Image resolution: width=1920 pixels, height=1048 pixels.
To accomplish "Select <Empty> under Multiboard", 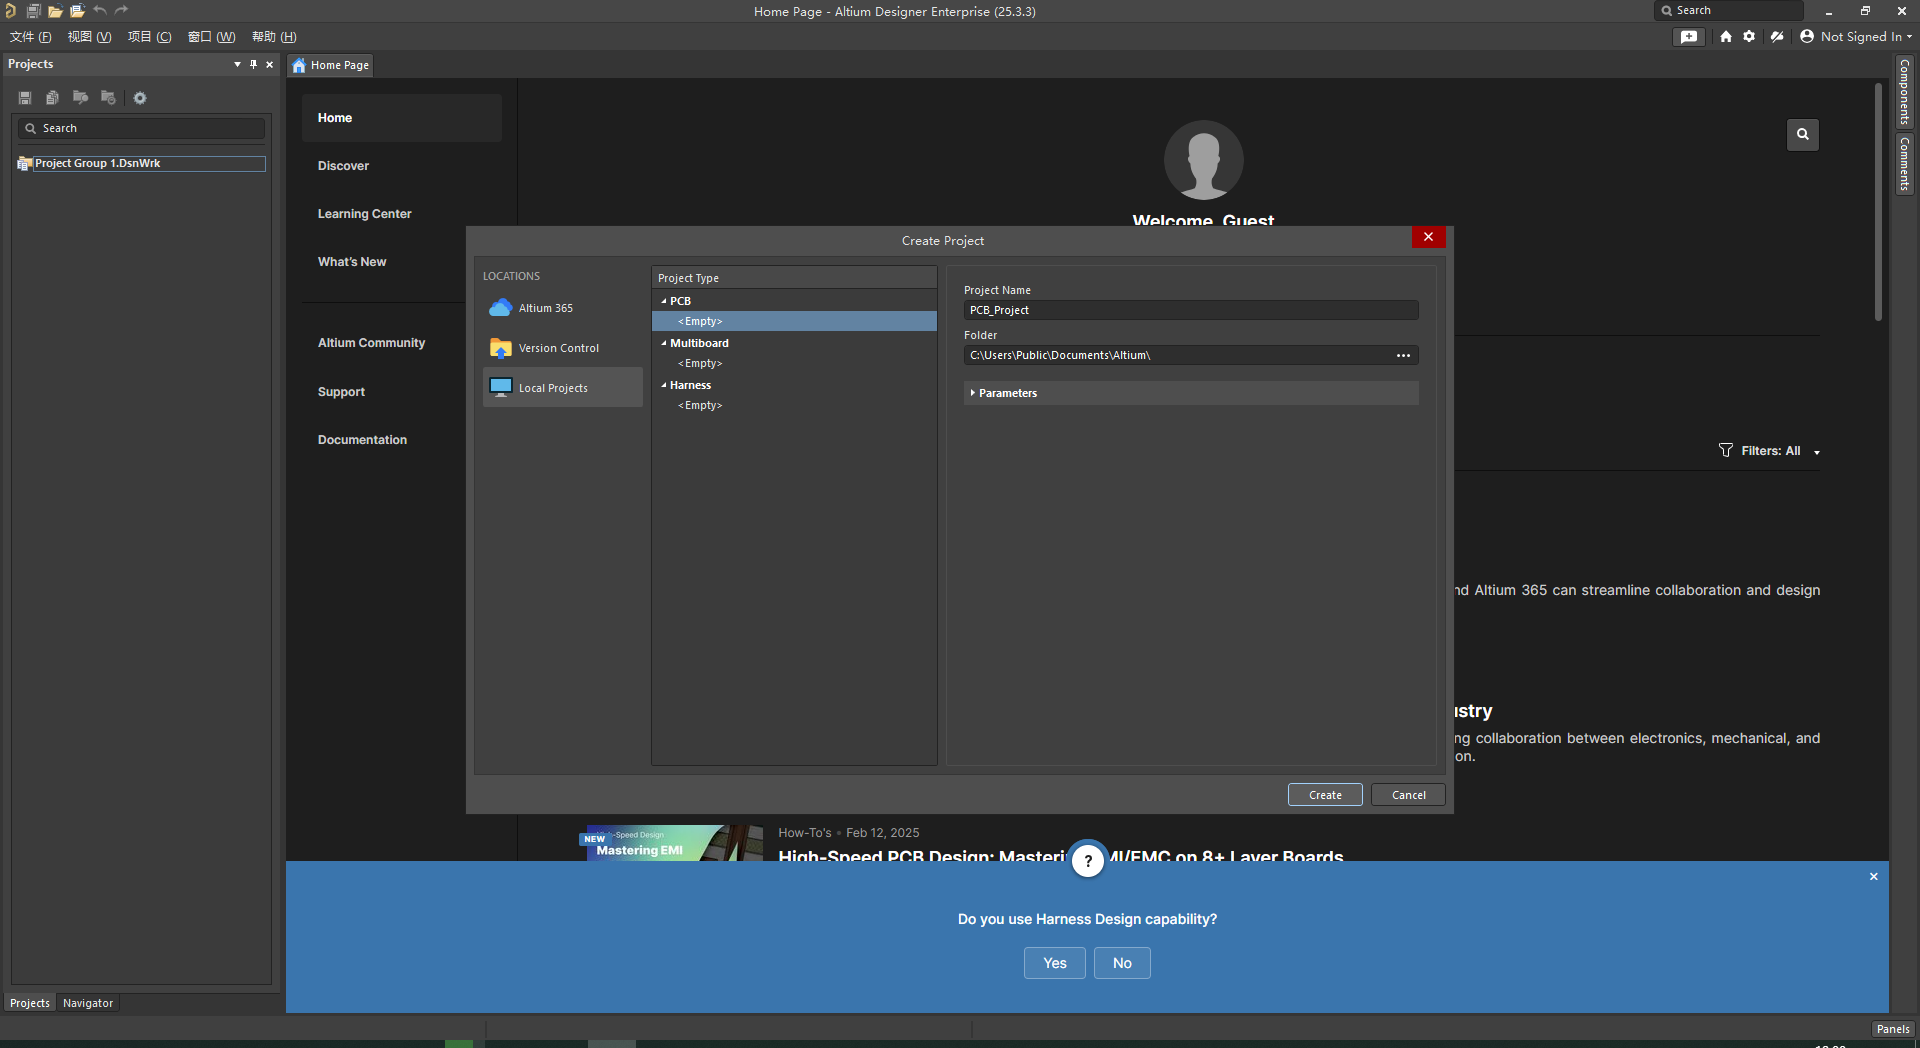I will click(x=700, y=363).
